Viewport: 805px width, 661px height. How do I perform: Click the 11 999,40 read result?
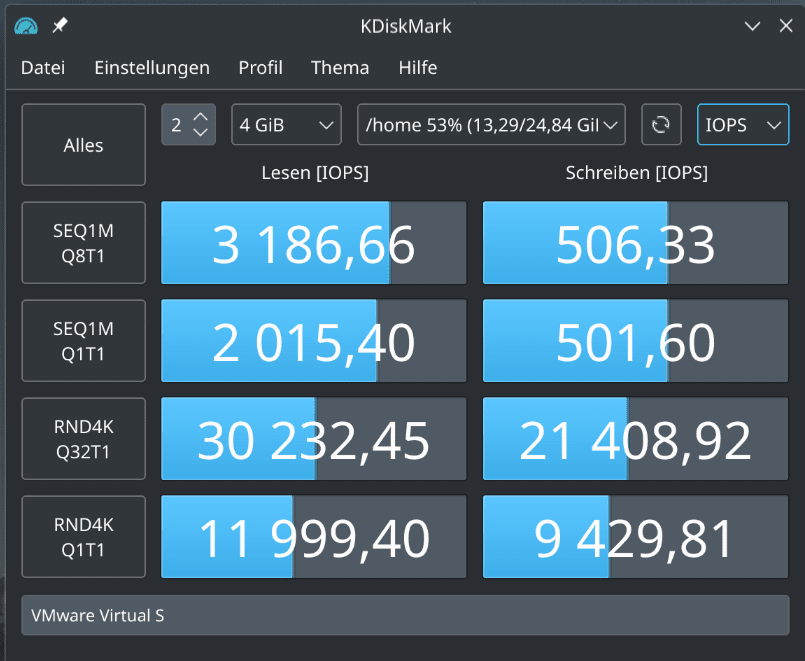(314, 537)
